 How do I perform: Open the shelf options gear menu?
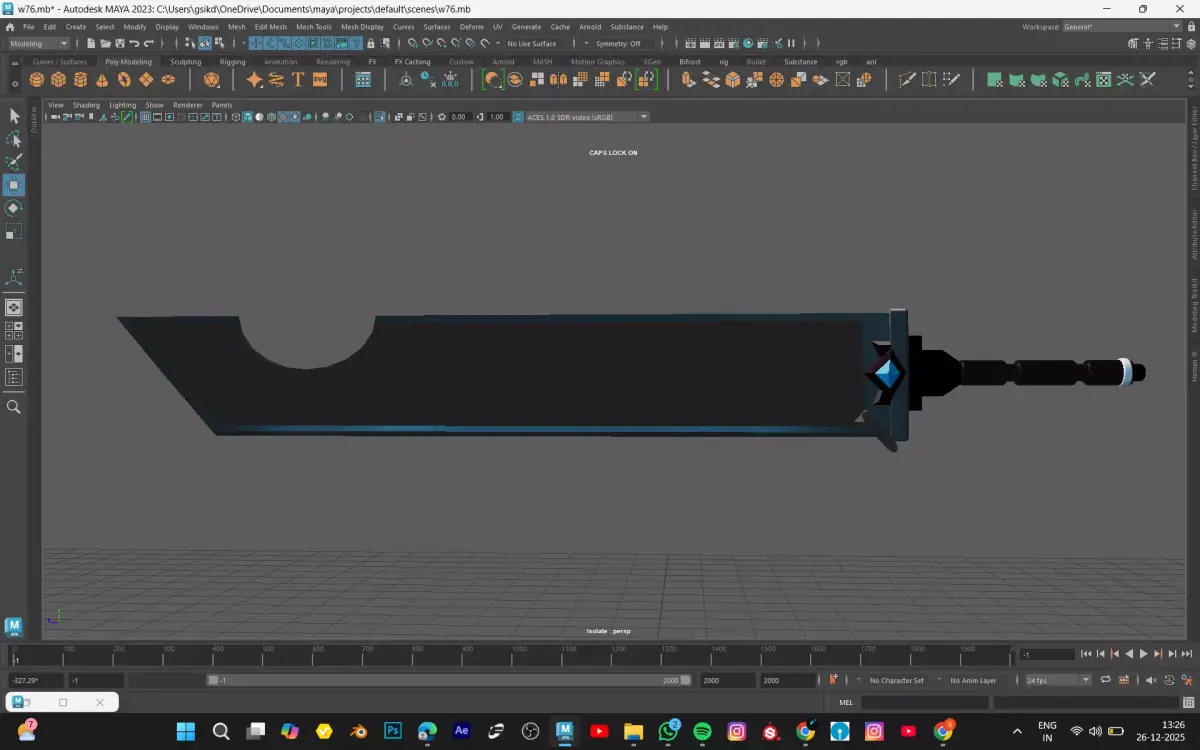point(14,83)
